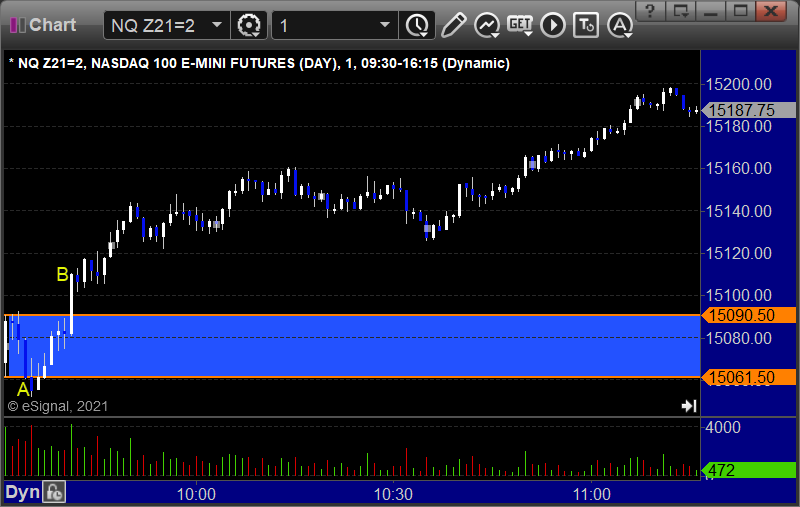Select the pencil drawing tools icon

click(453, 25)
